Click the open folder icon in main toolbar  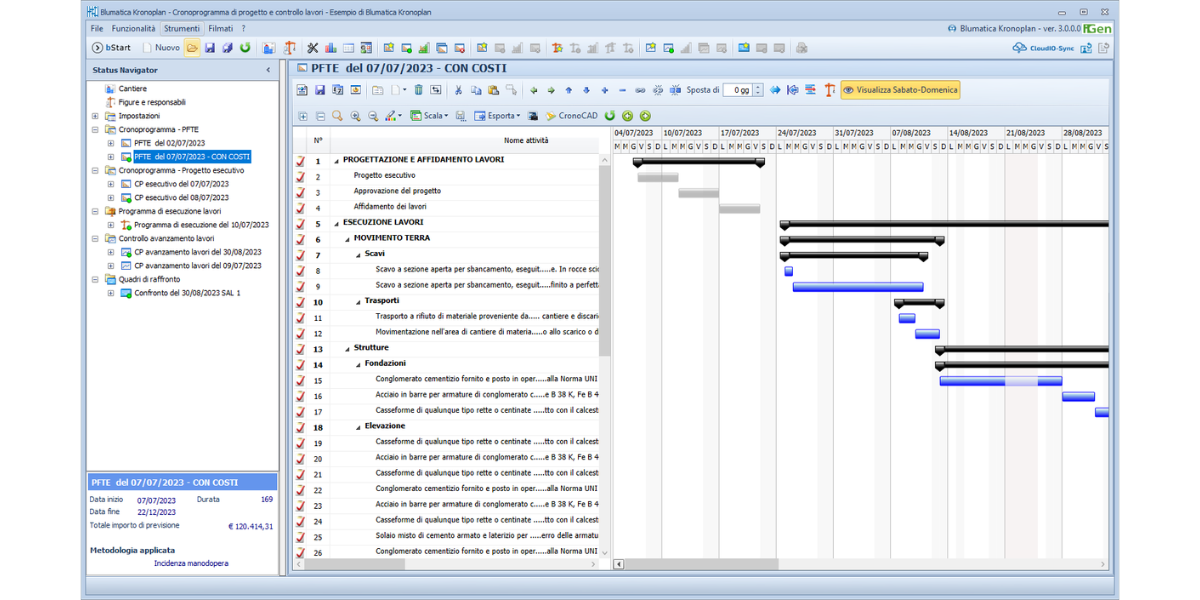pos(192,48)
